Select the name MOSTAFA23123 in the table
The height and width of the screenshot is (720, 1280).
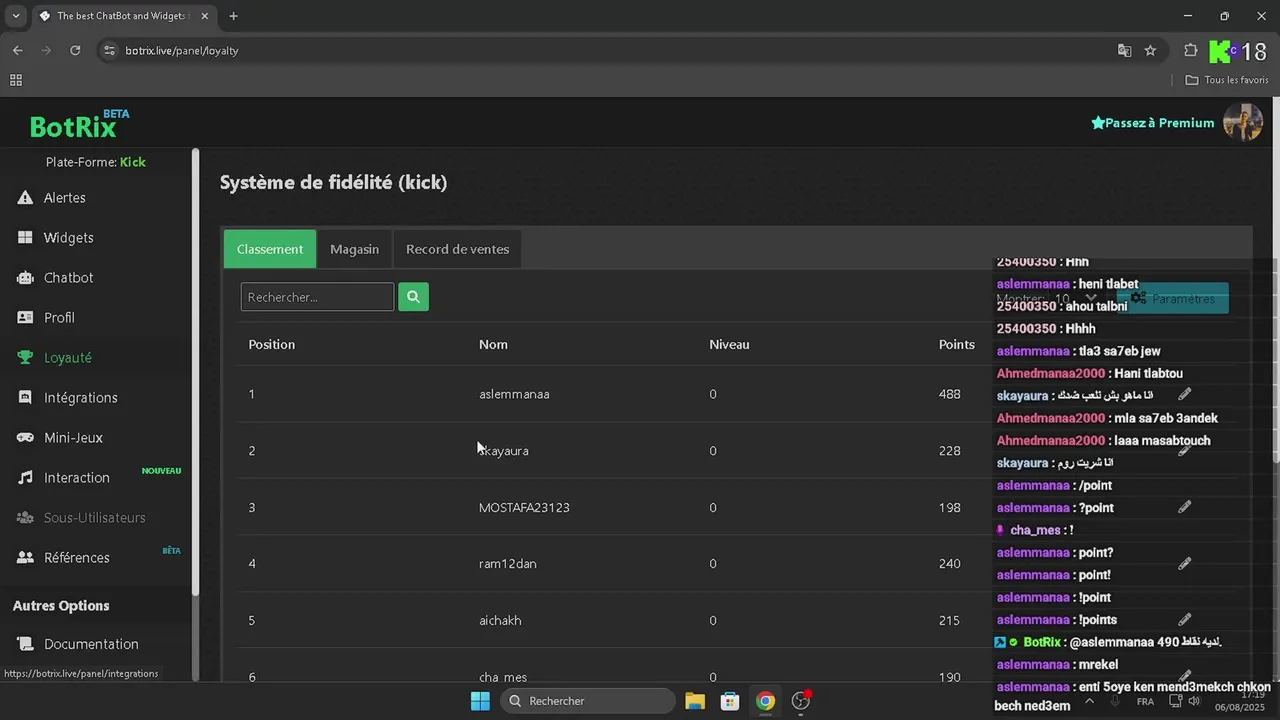[524, 507]
